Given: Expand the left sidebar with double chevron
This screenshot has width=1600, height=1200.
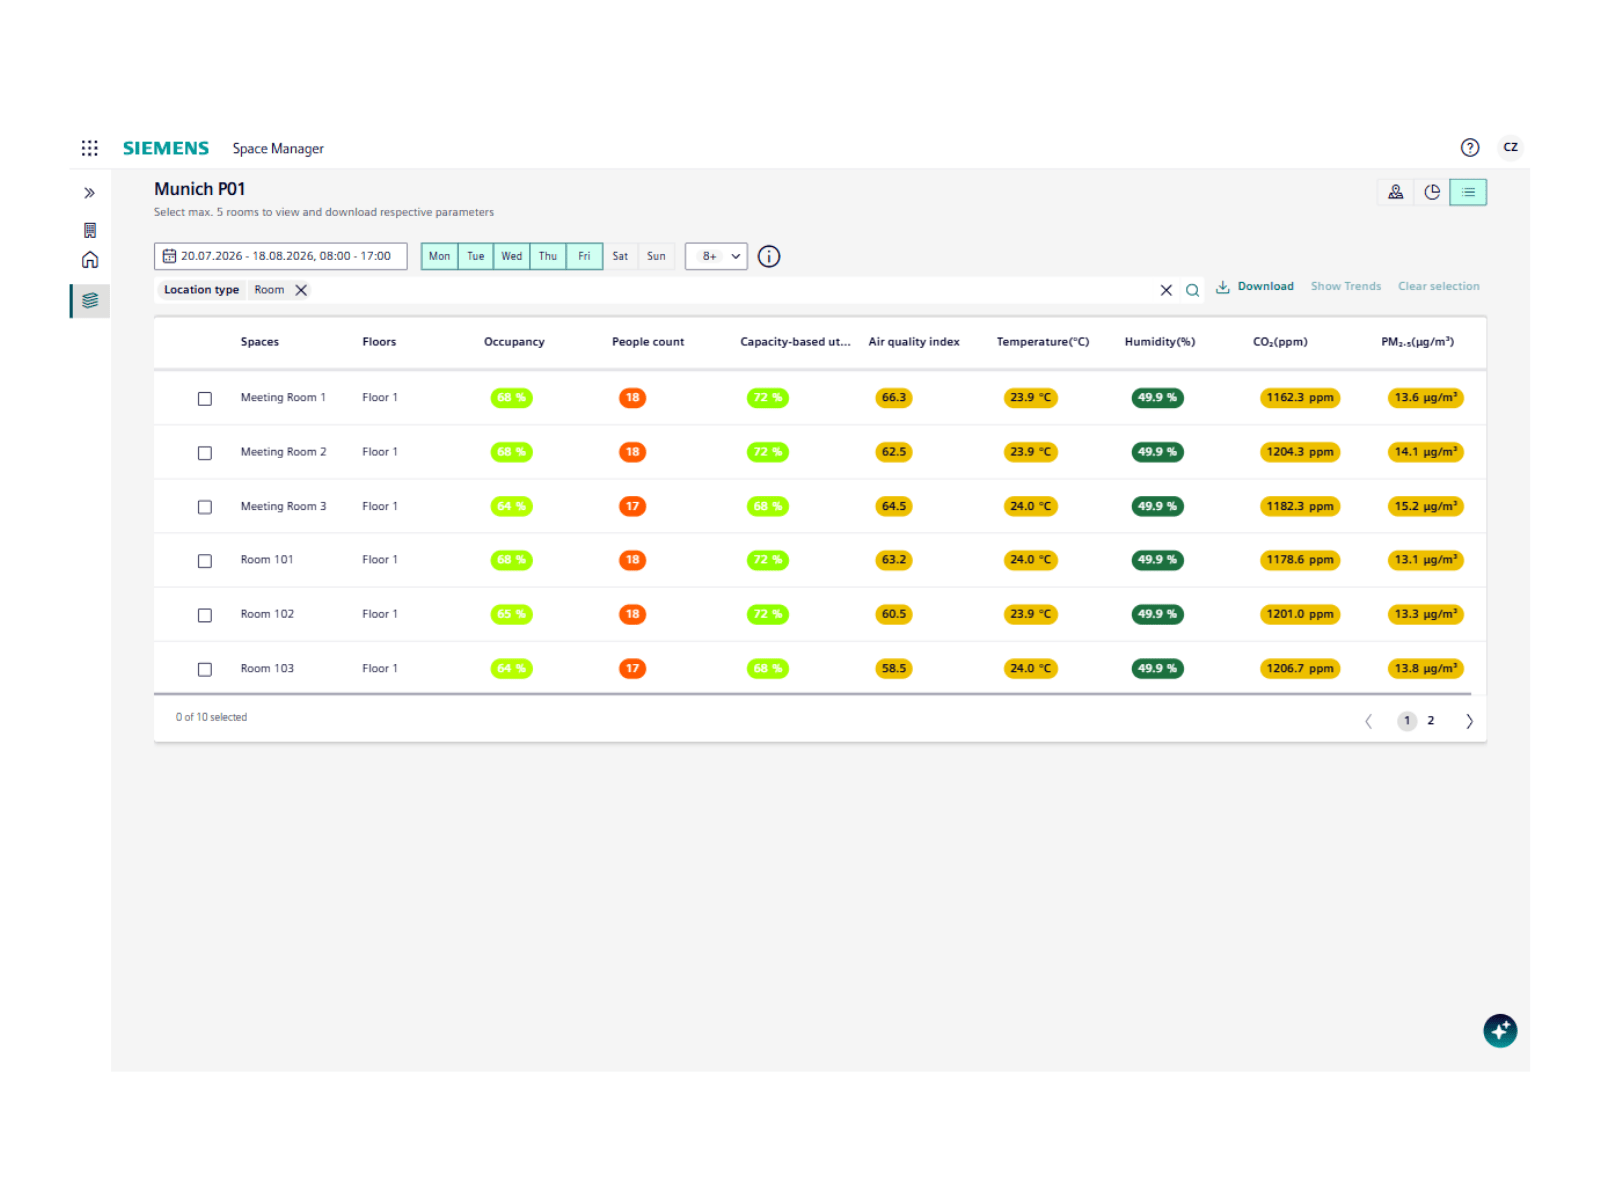Looking at the screenshot, I should pos(90,193).
